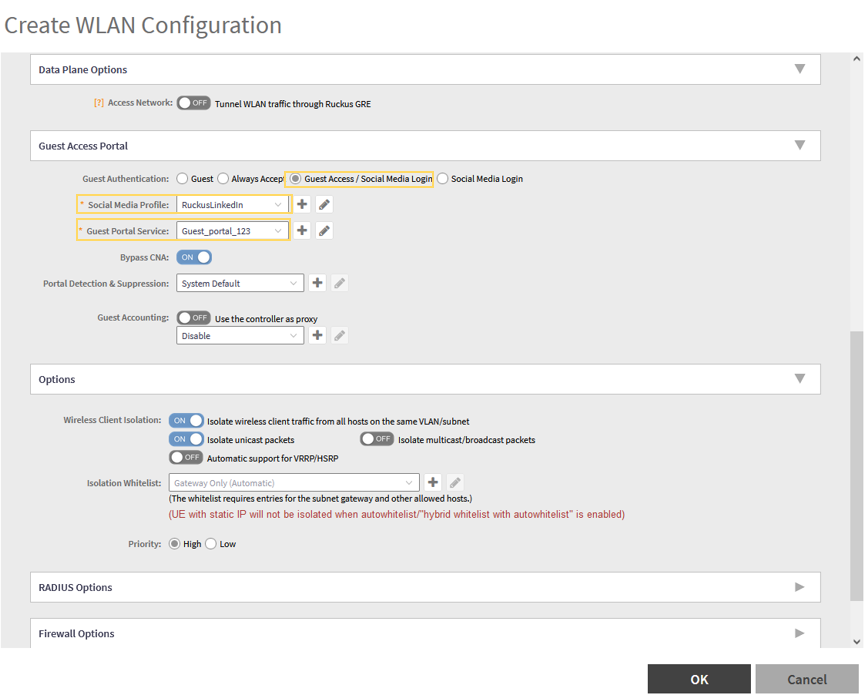Viewport: 867px width, 700px height.
Task: Open Guest Portal Service dropdown
Action: point(232,231)
